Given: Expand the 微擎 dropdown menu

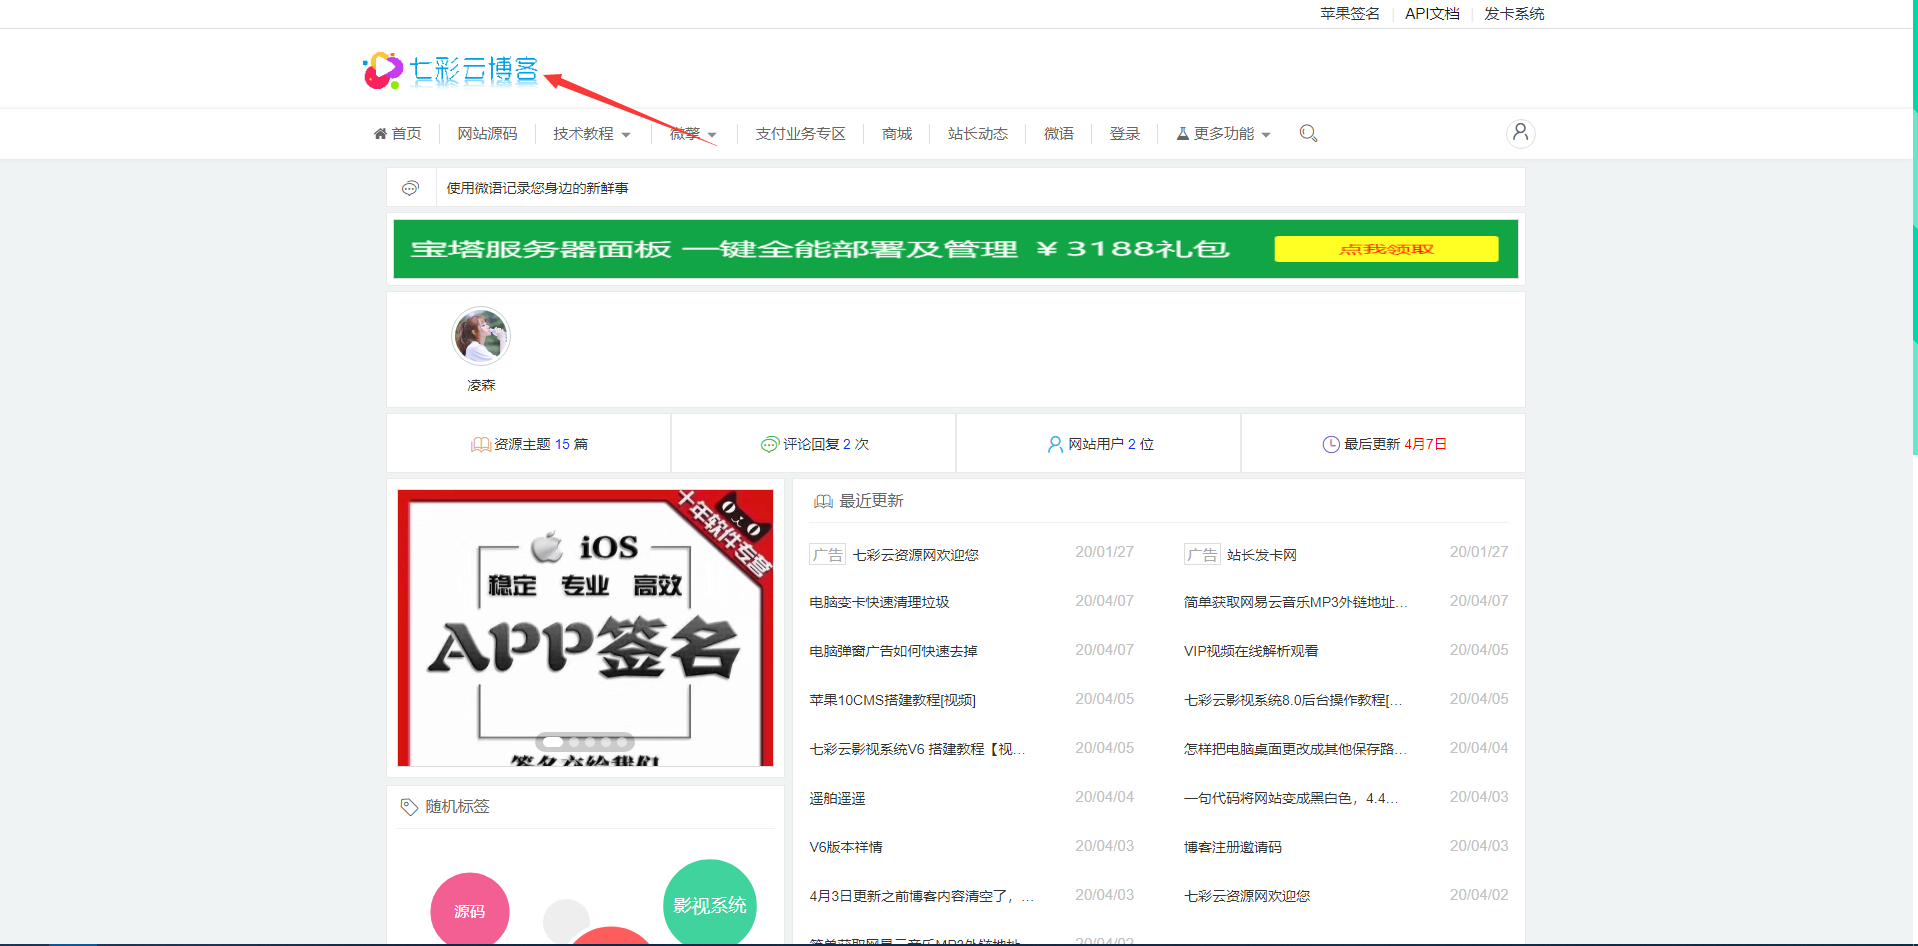Looking at the screenshot, I should [x=693, y=134].
